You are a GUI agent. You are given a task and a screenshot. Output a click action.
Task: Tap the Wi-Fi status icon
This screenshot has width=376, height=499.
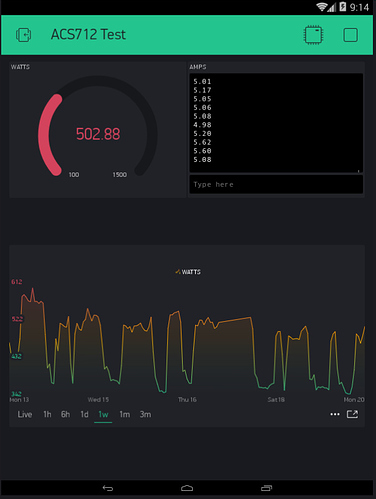tap(321, 7)
